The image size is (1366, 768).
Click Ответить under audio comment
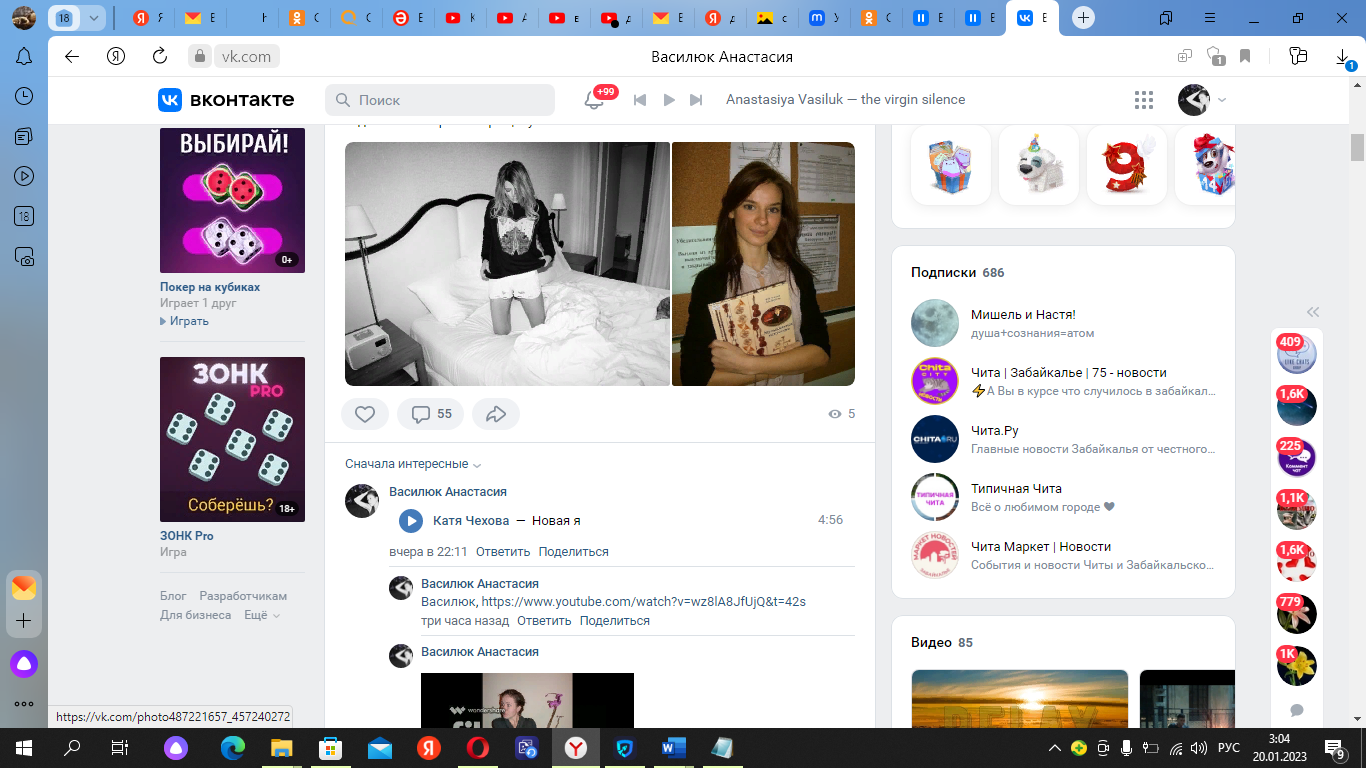click(503, 552)
